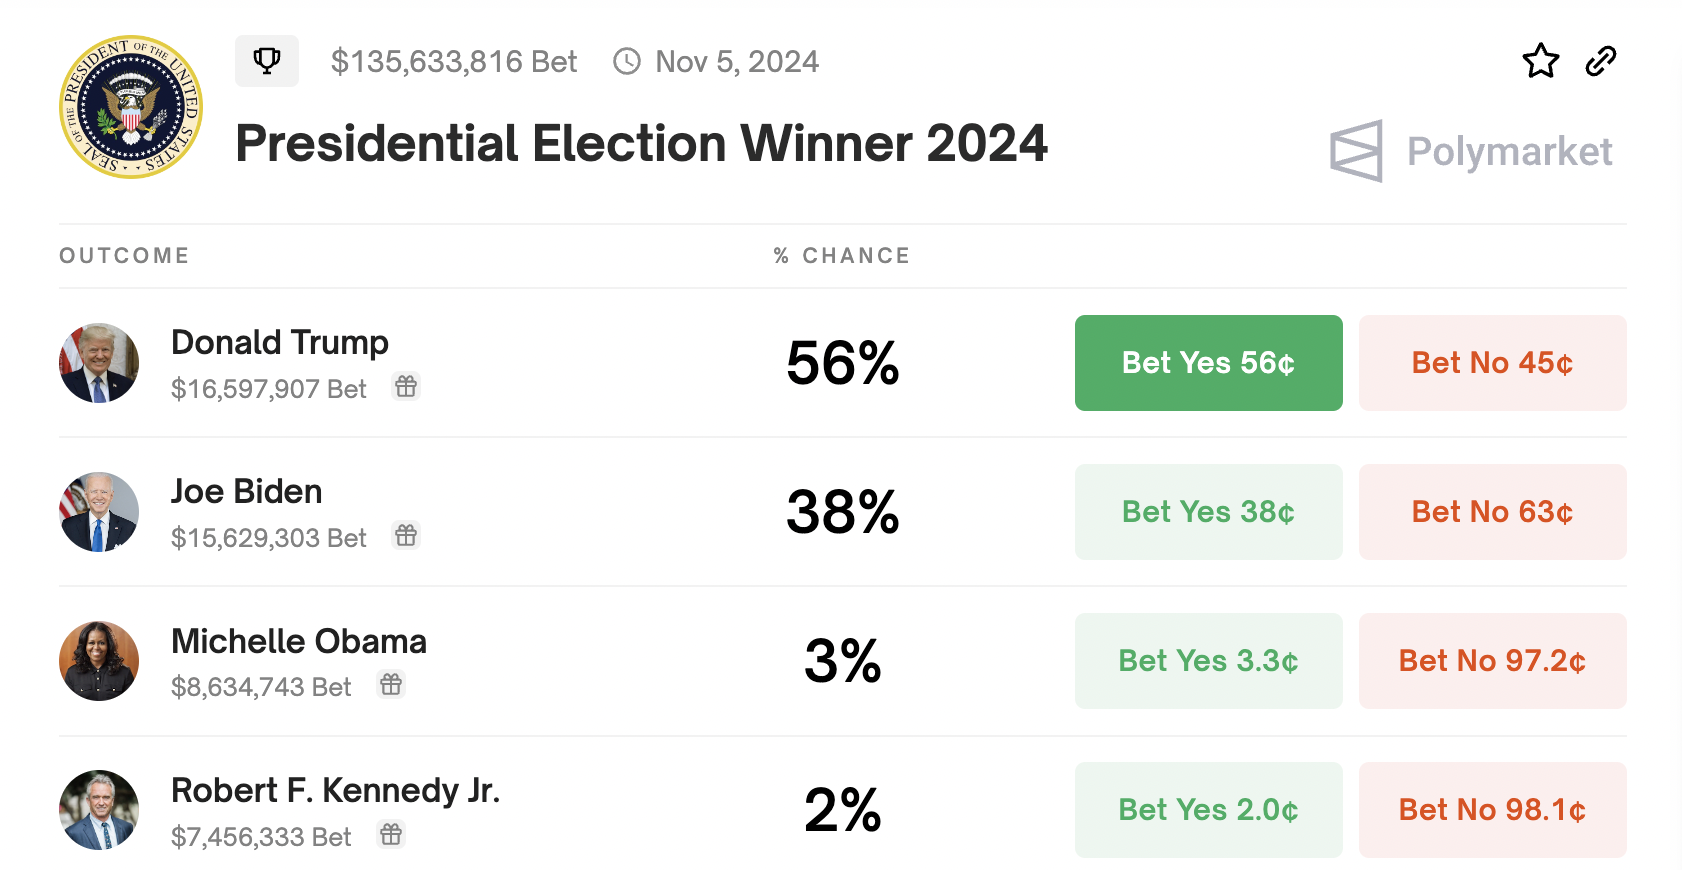The width and height of the screenshot is (1682, 870).
Task: Bet No 45¢ on Donald Trump
Action: click(x=1492, y=363)
